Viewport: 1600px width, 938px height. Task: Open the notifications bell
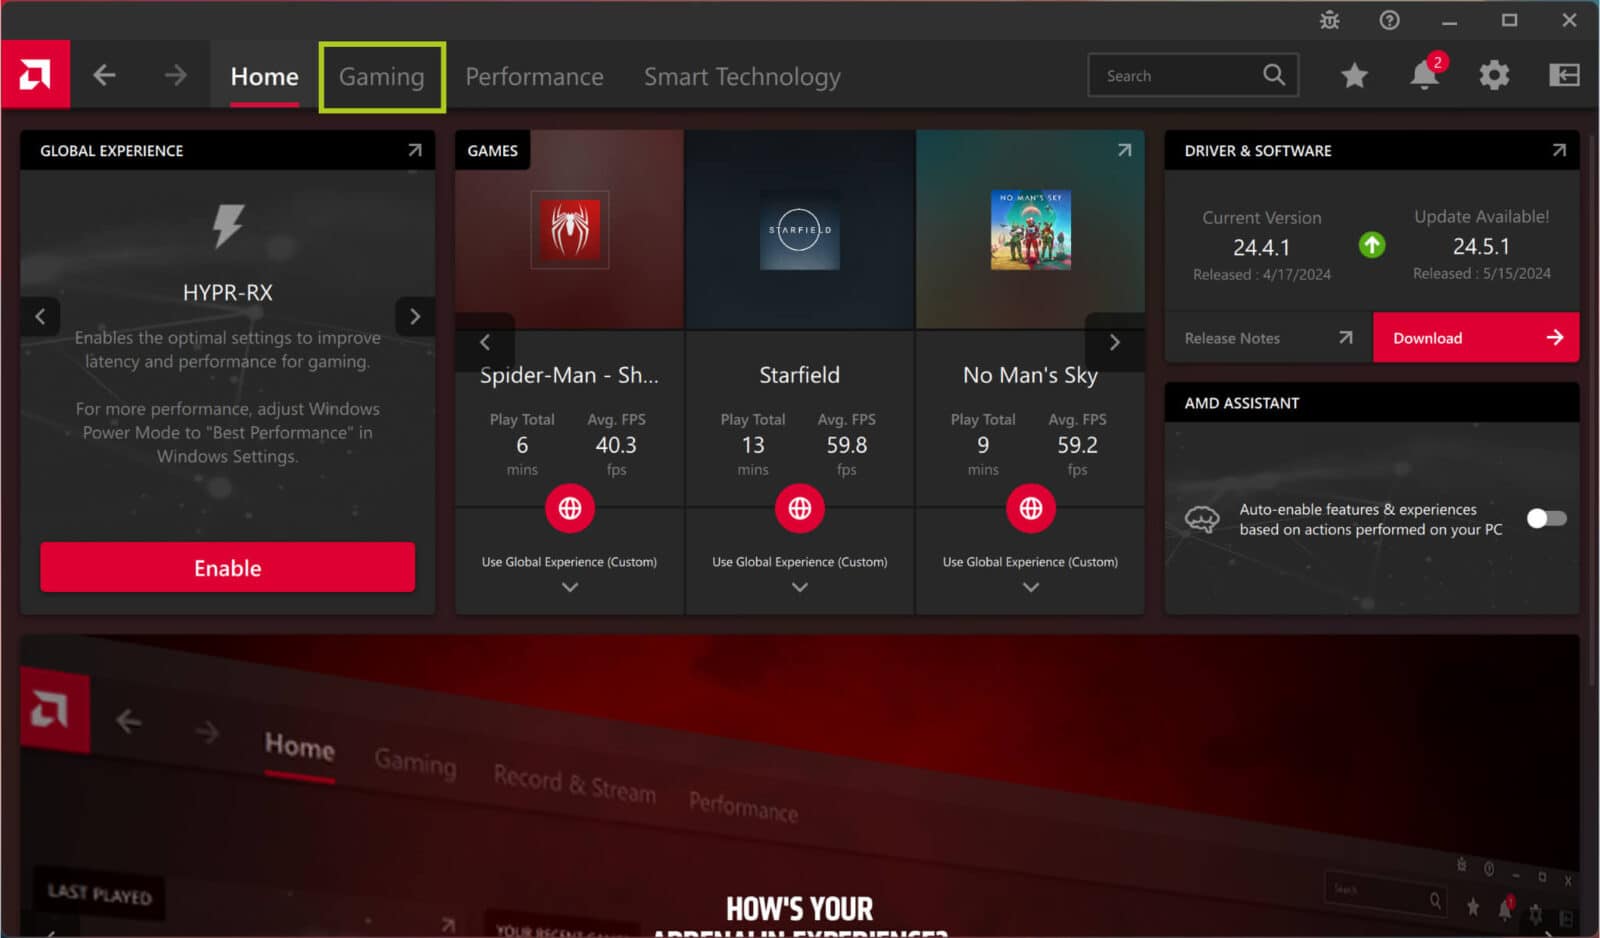(1422, 75)
